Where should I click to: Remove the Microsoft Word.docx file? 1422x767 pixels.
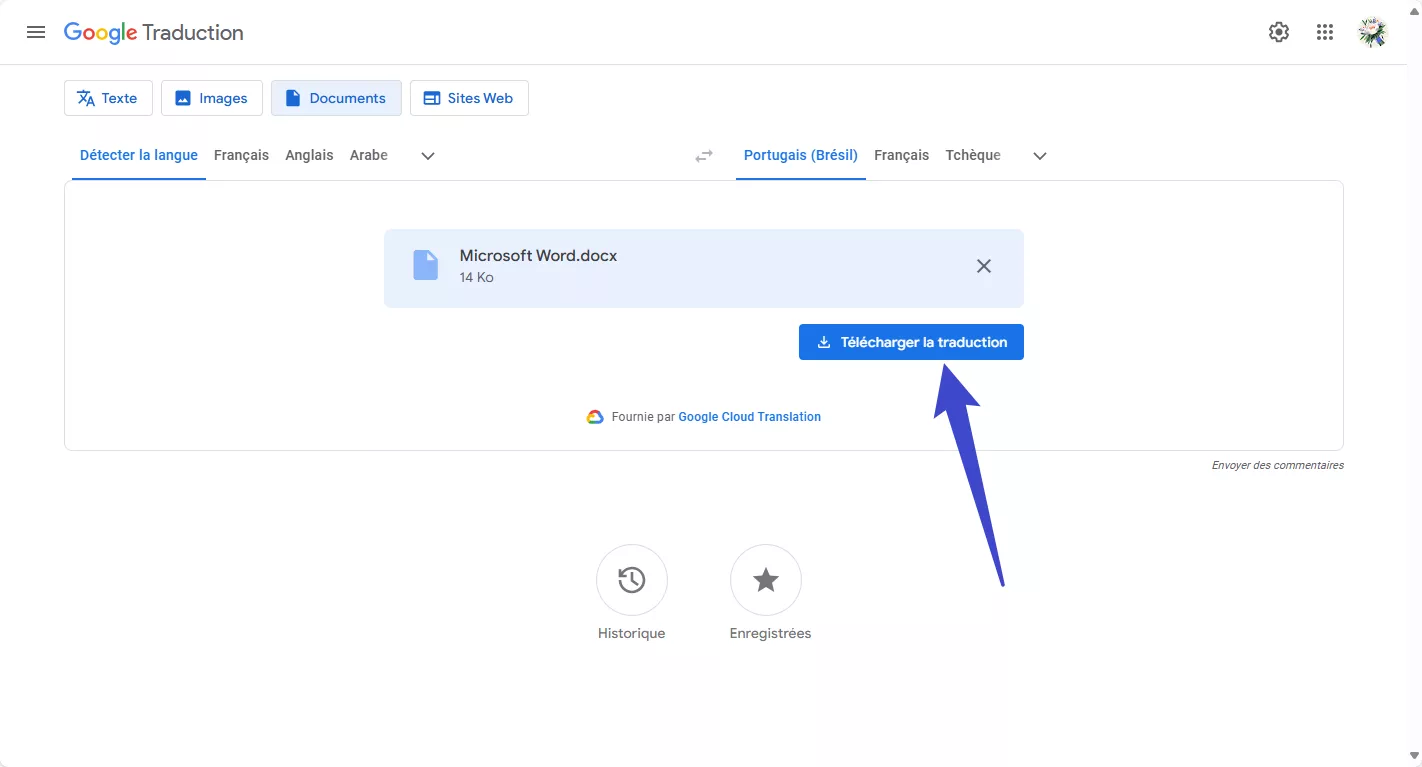(x=983, y=266)
